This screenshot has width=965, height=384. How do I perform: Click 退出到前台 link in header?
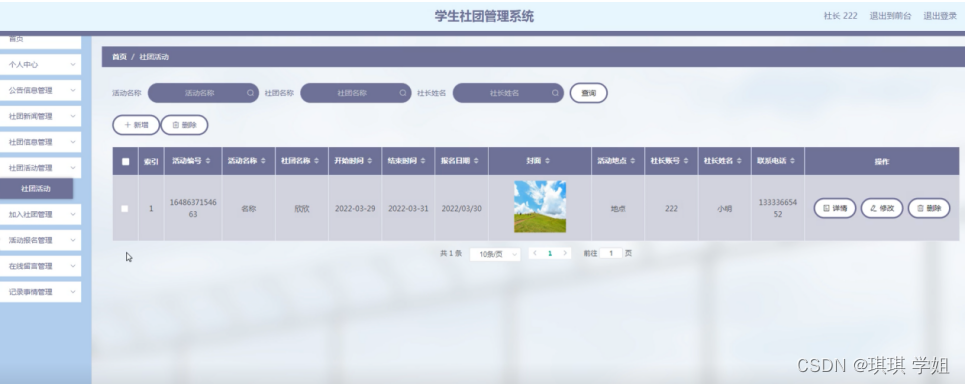[890, 16]
